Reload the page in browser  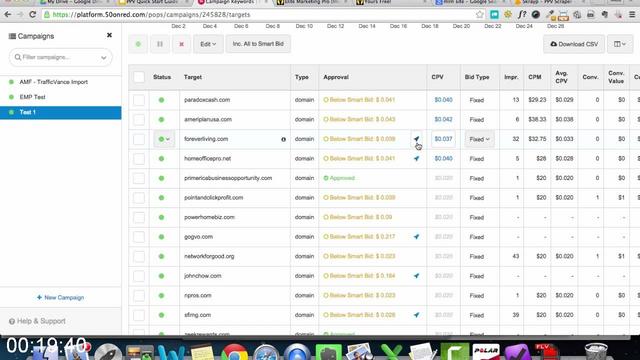pyautogui.click(x=32, y=15)
